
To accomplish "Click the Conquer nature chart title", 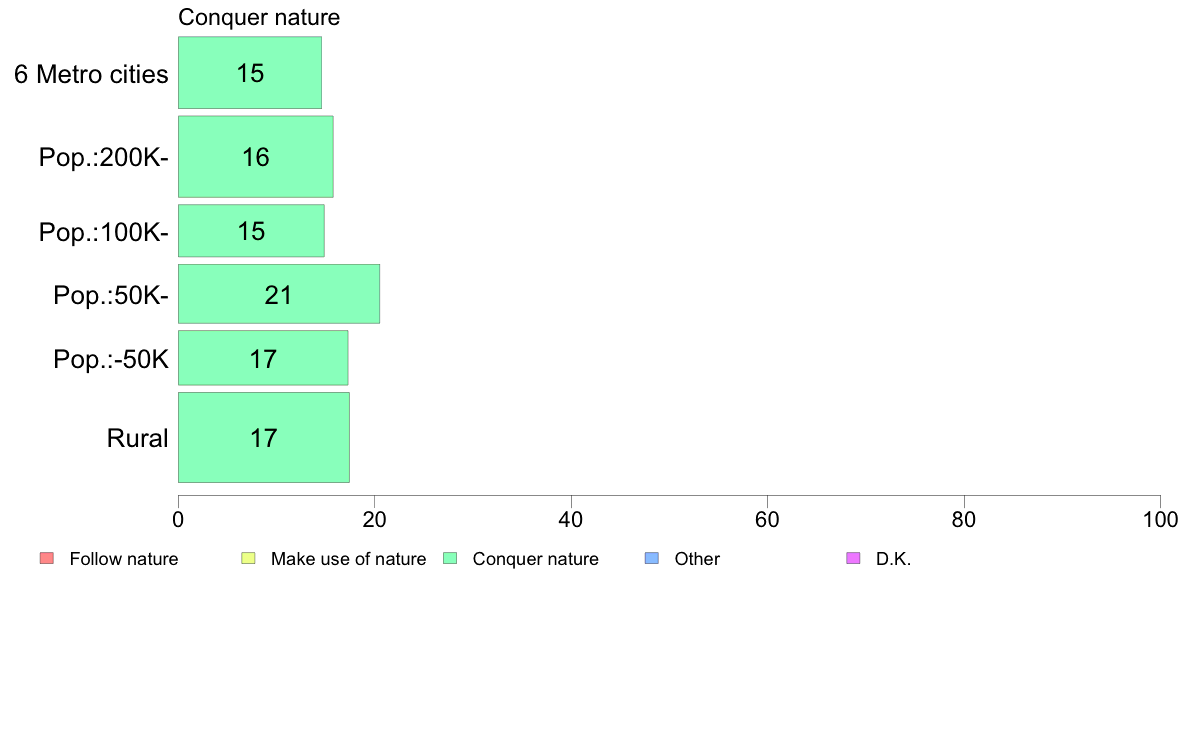I will 259,17.
